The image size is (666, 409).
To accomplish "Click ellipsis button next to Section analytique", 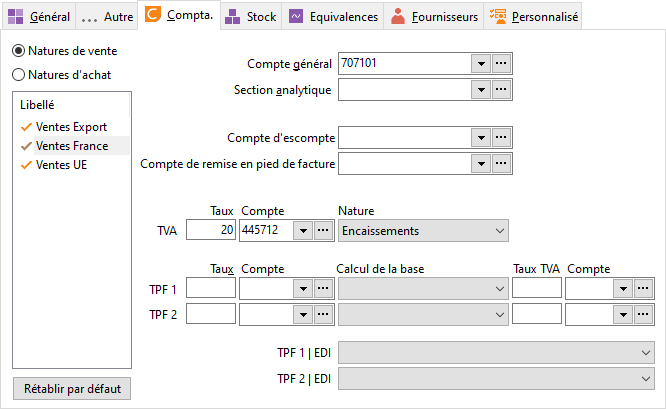I will [501, 90].
